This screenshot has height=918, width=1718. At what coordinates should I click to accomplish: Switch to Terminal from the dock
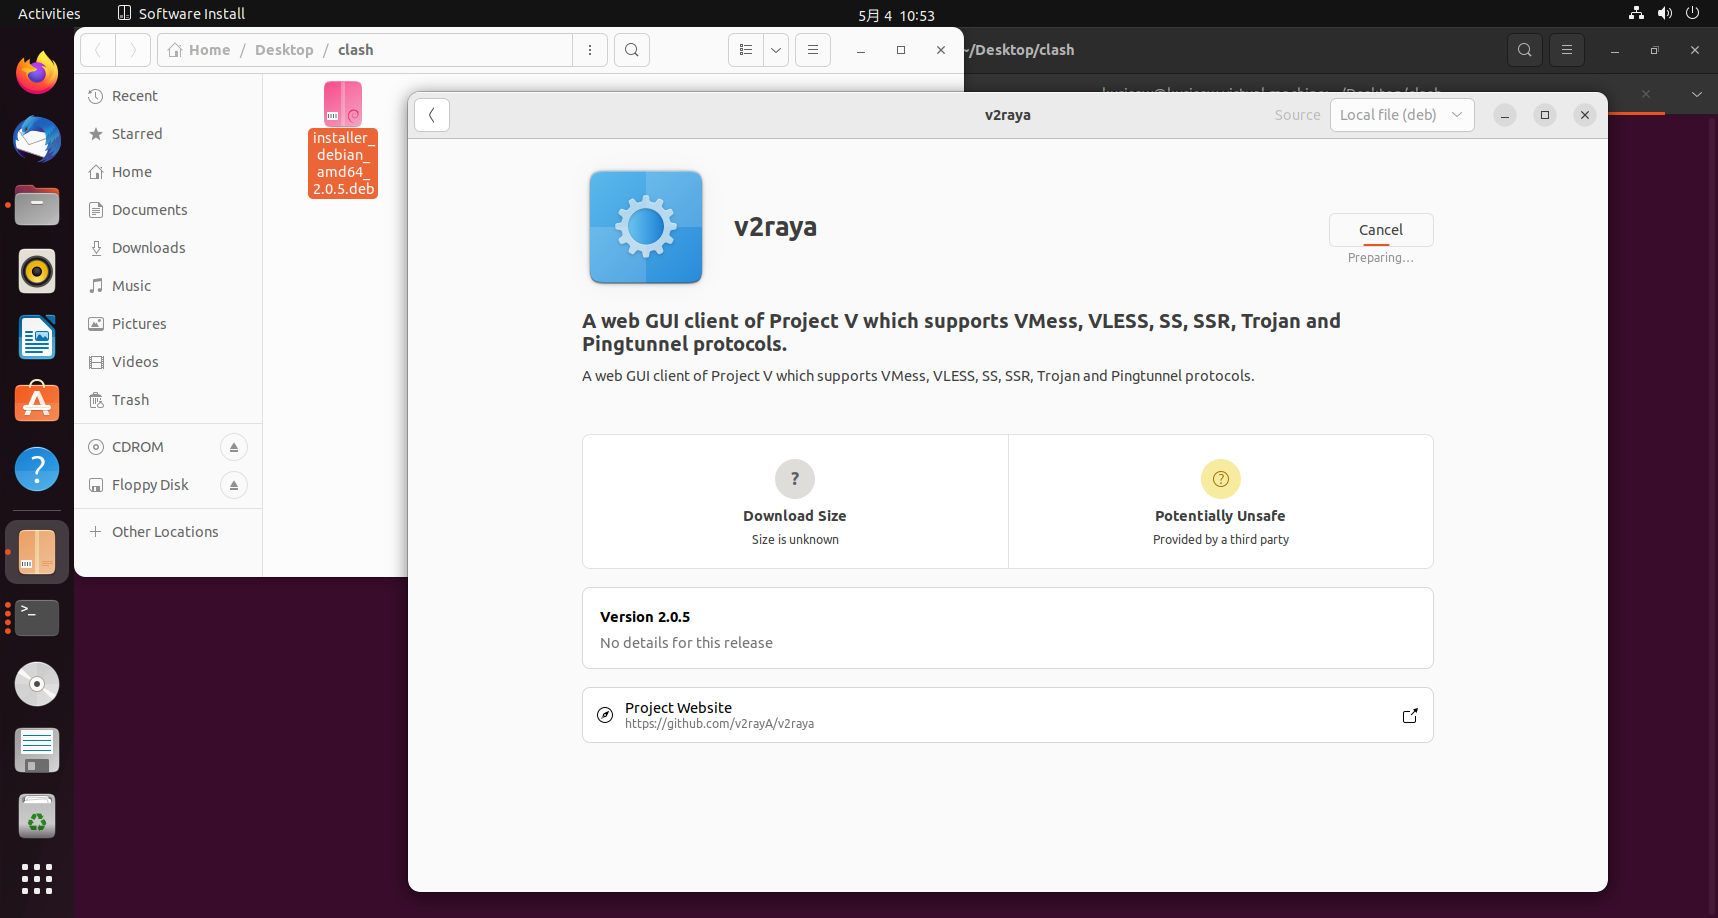pyautogui.click(x=37, y=618)
